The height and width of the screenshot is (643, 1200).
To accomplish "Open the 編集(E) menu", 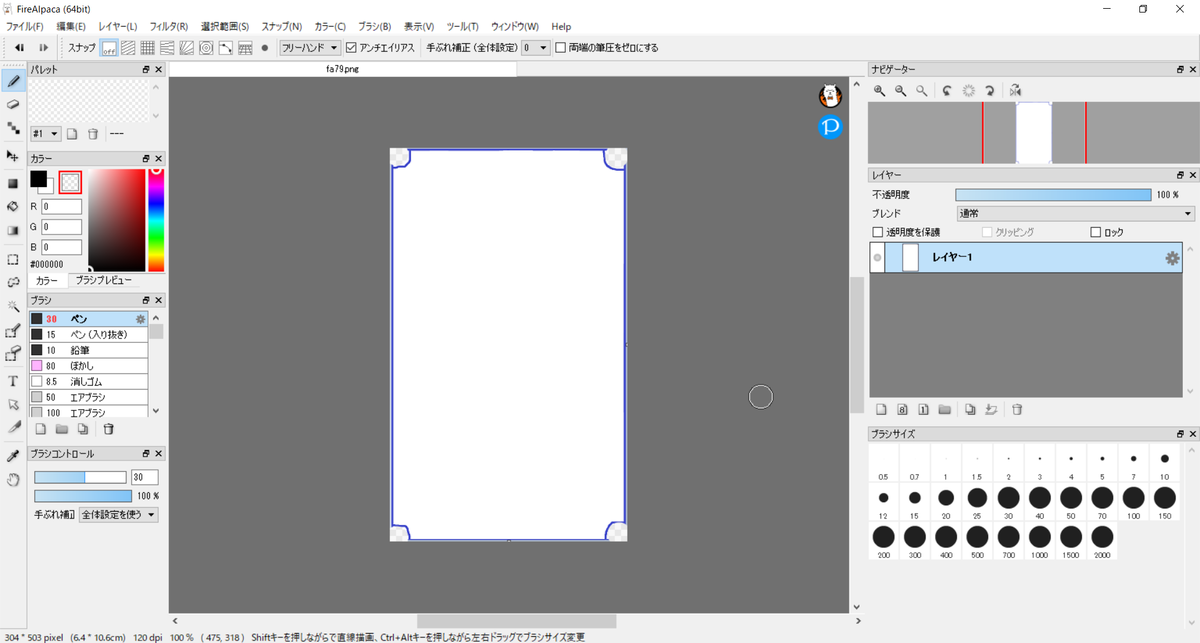I will pos(71,26).
